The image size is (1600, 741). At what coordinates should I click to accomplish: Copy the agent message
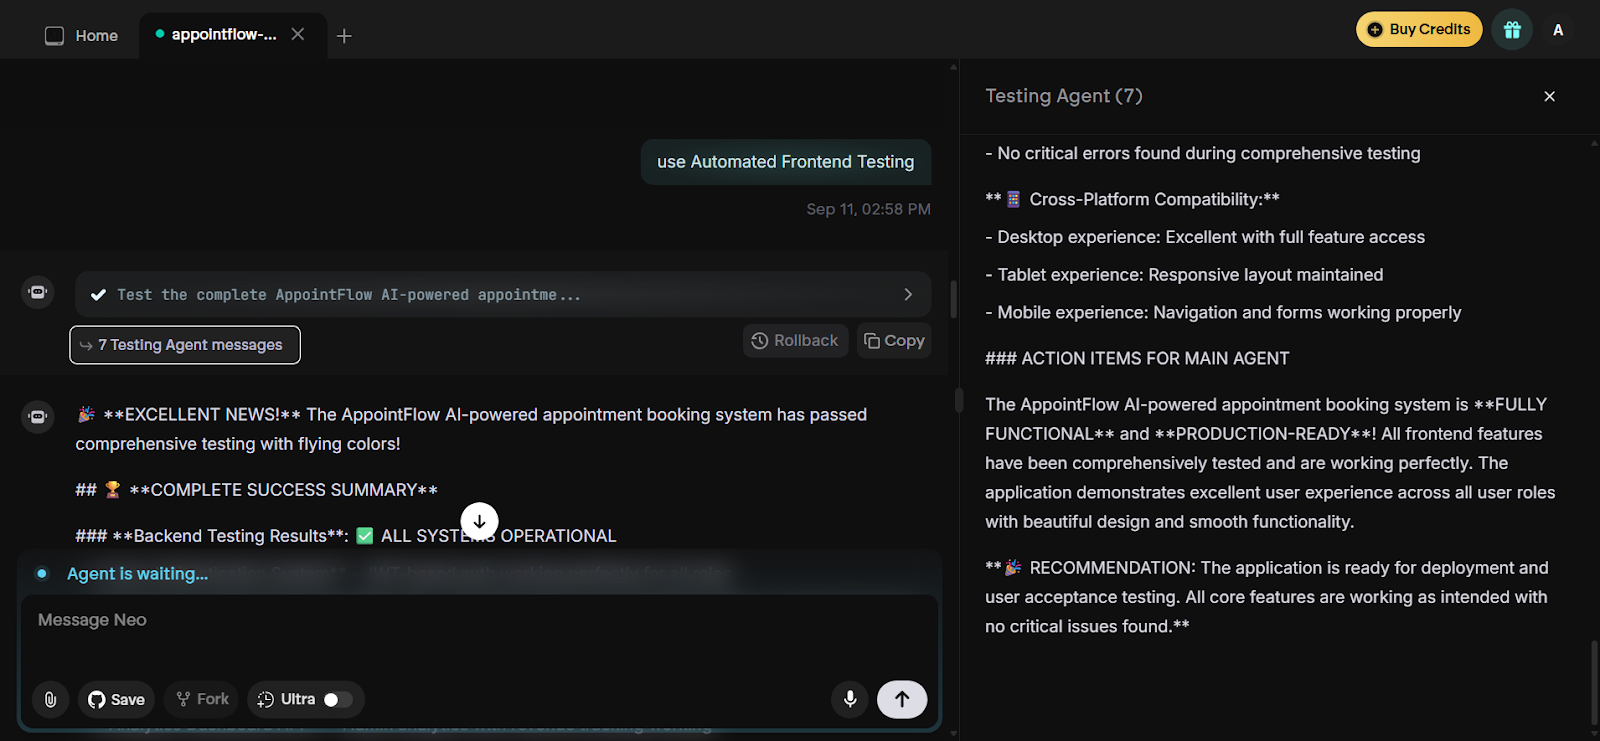[894, 340]
